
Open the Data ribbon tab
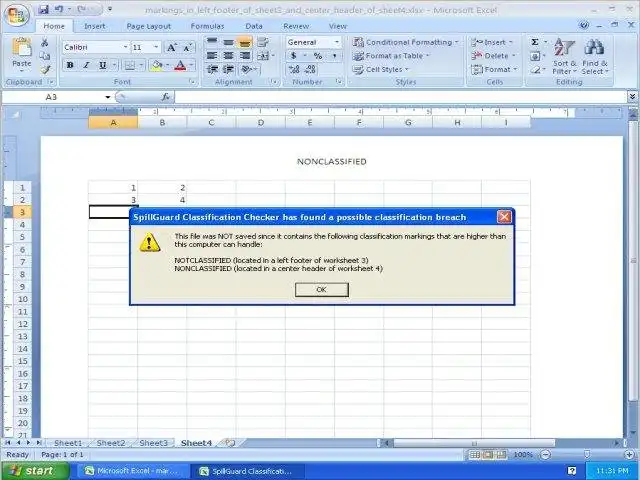[254, 26]
